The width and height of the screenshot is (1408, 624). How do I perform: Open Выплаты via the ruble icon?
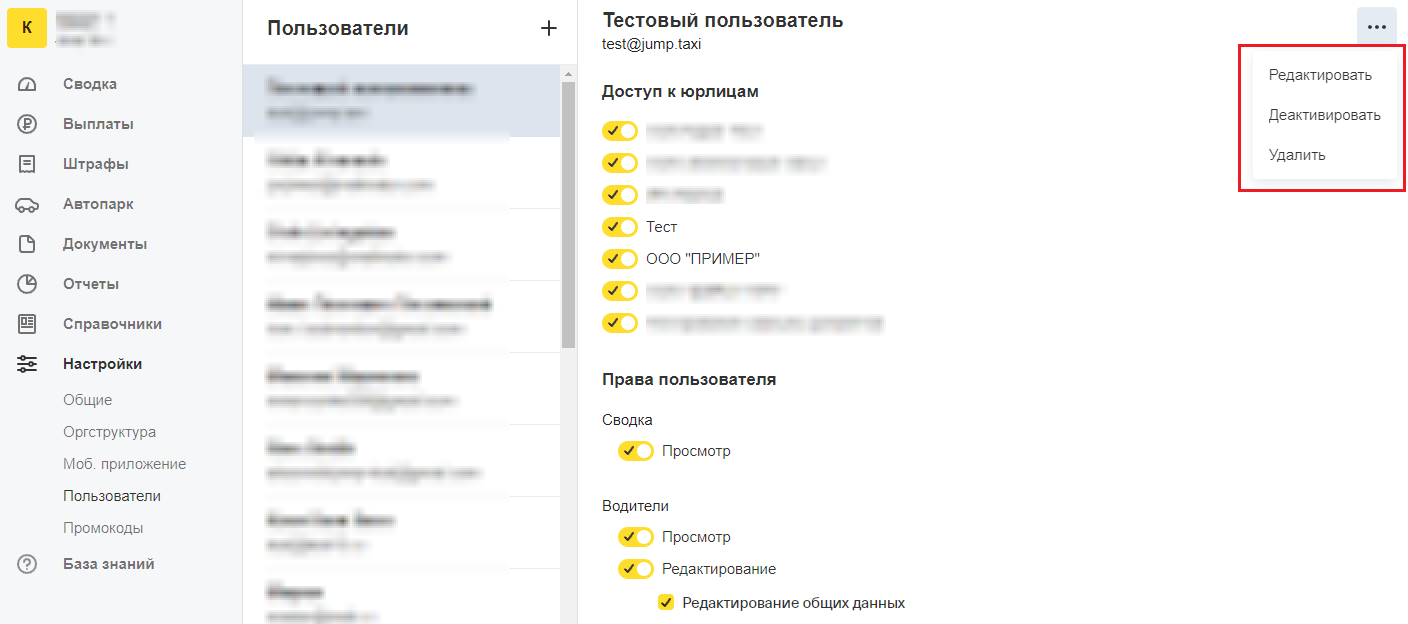click(x=27, y=124)
